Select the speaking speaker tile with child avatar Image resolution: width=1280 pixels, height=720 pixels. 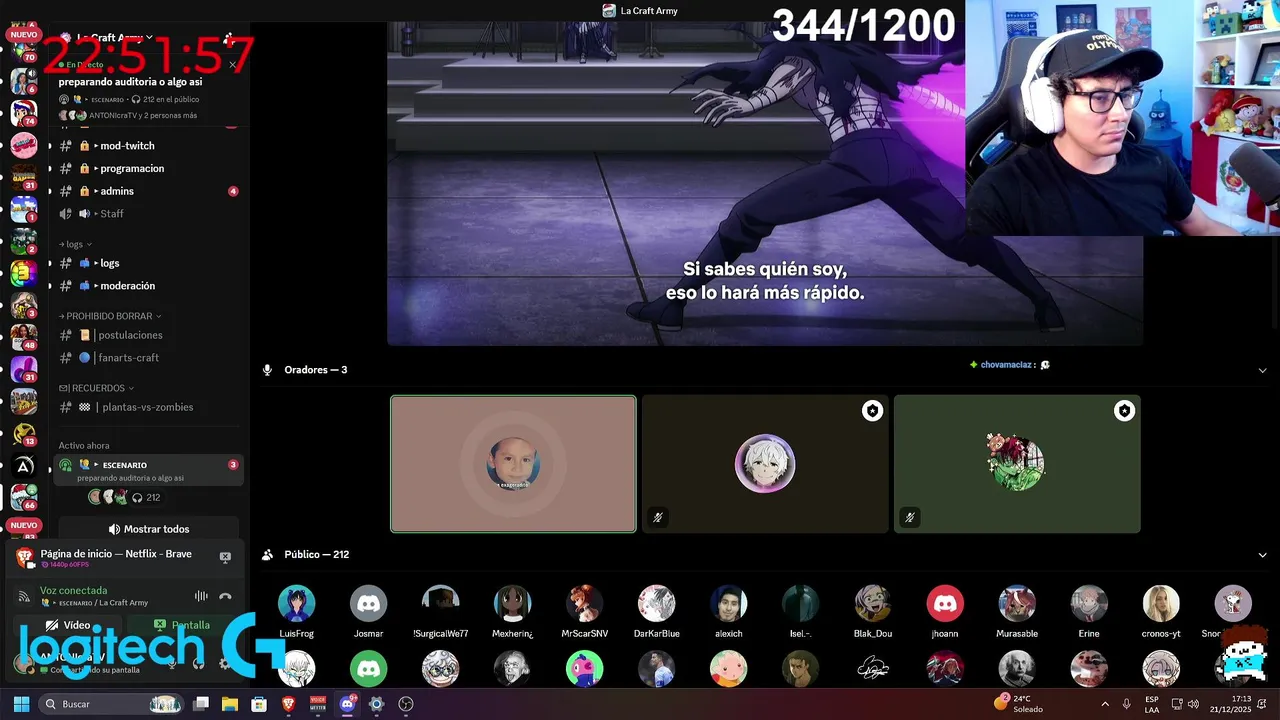click(513, 464)
